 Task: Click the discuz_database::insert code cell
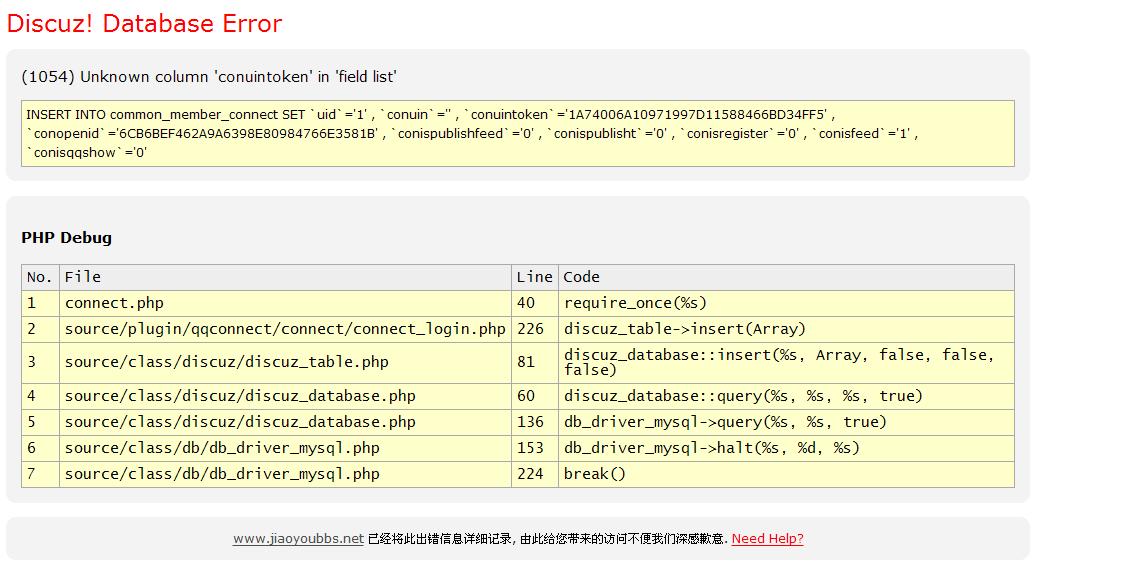(786, 363)
